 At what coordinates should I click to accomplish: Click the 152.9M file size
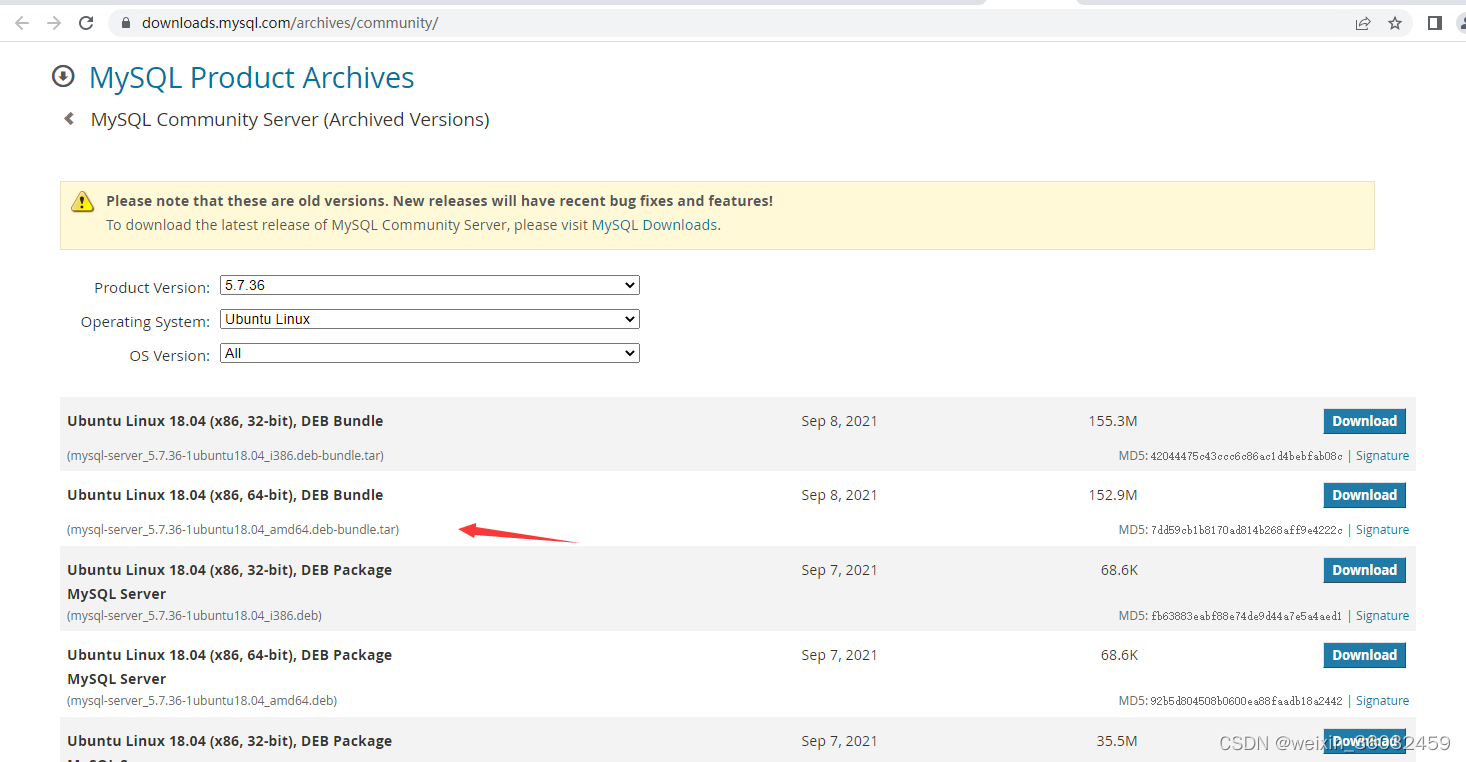[1113, 495]
